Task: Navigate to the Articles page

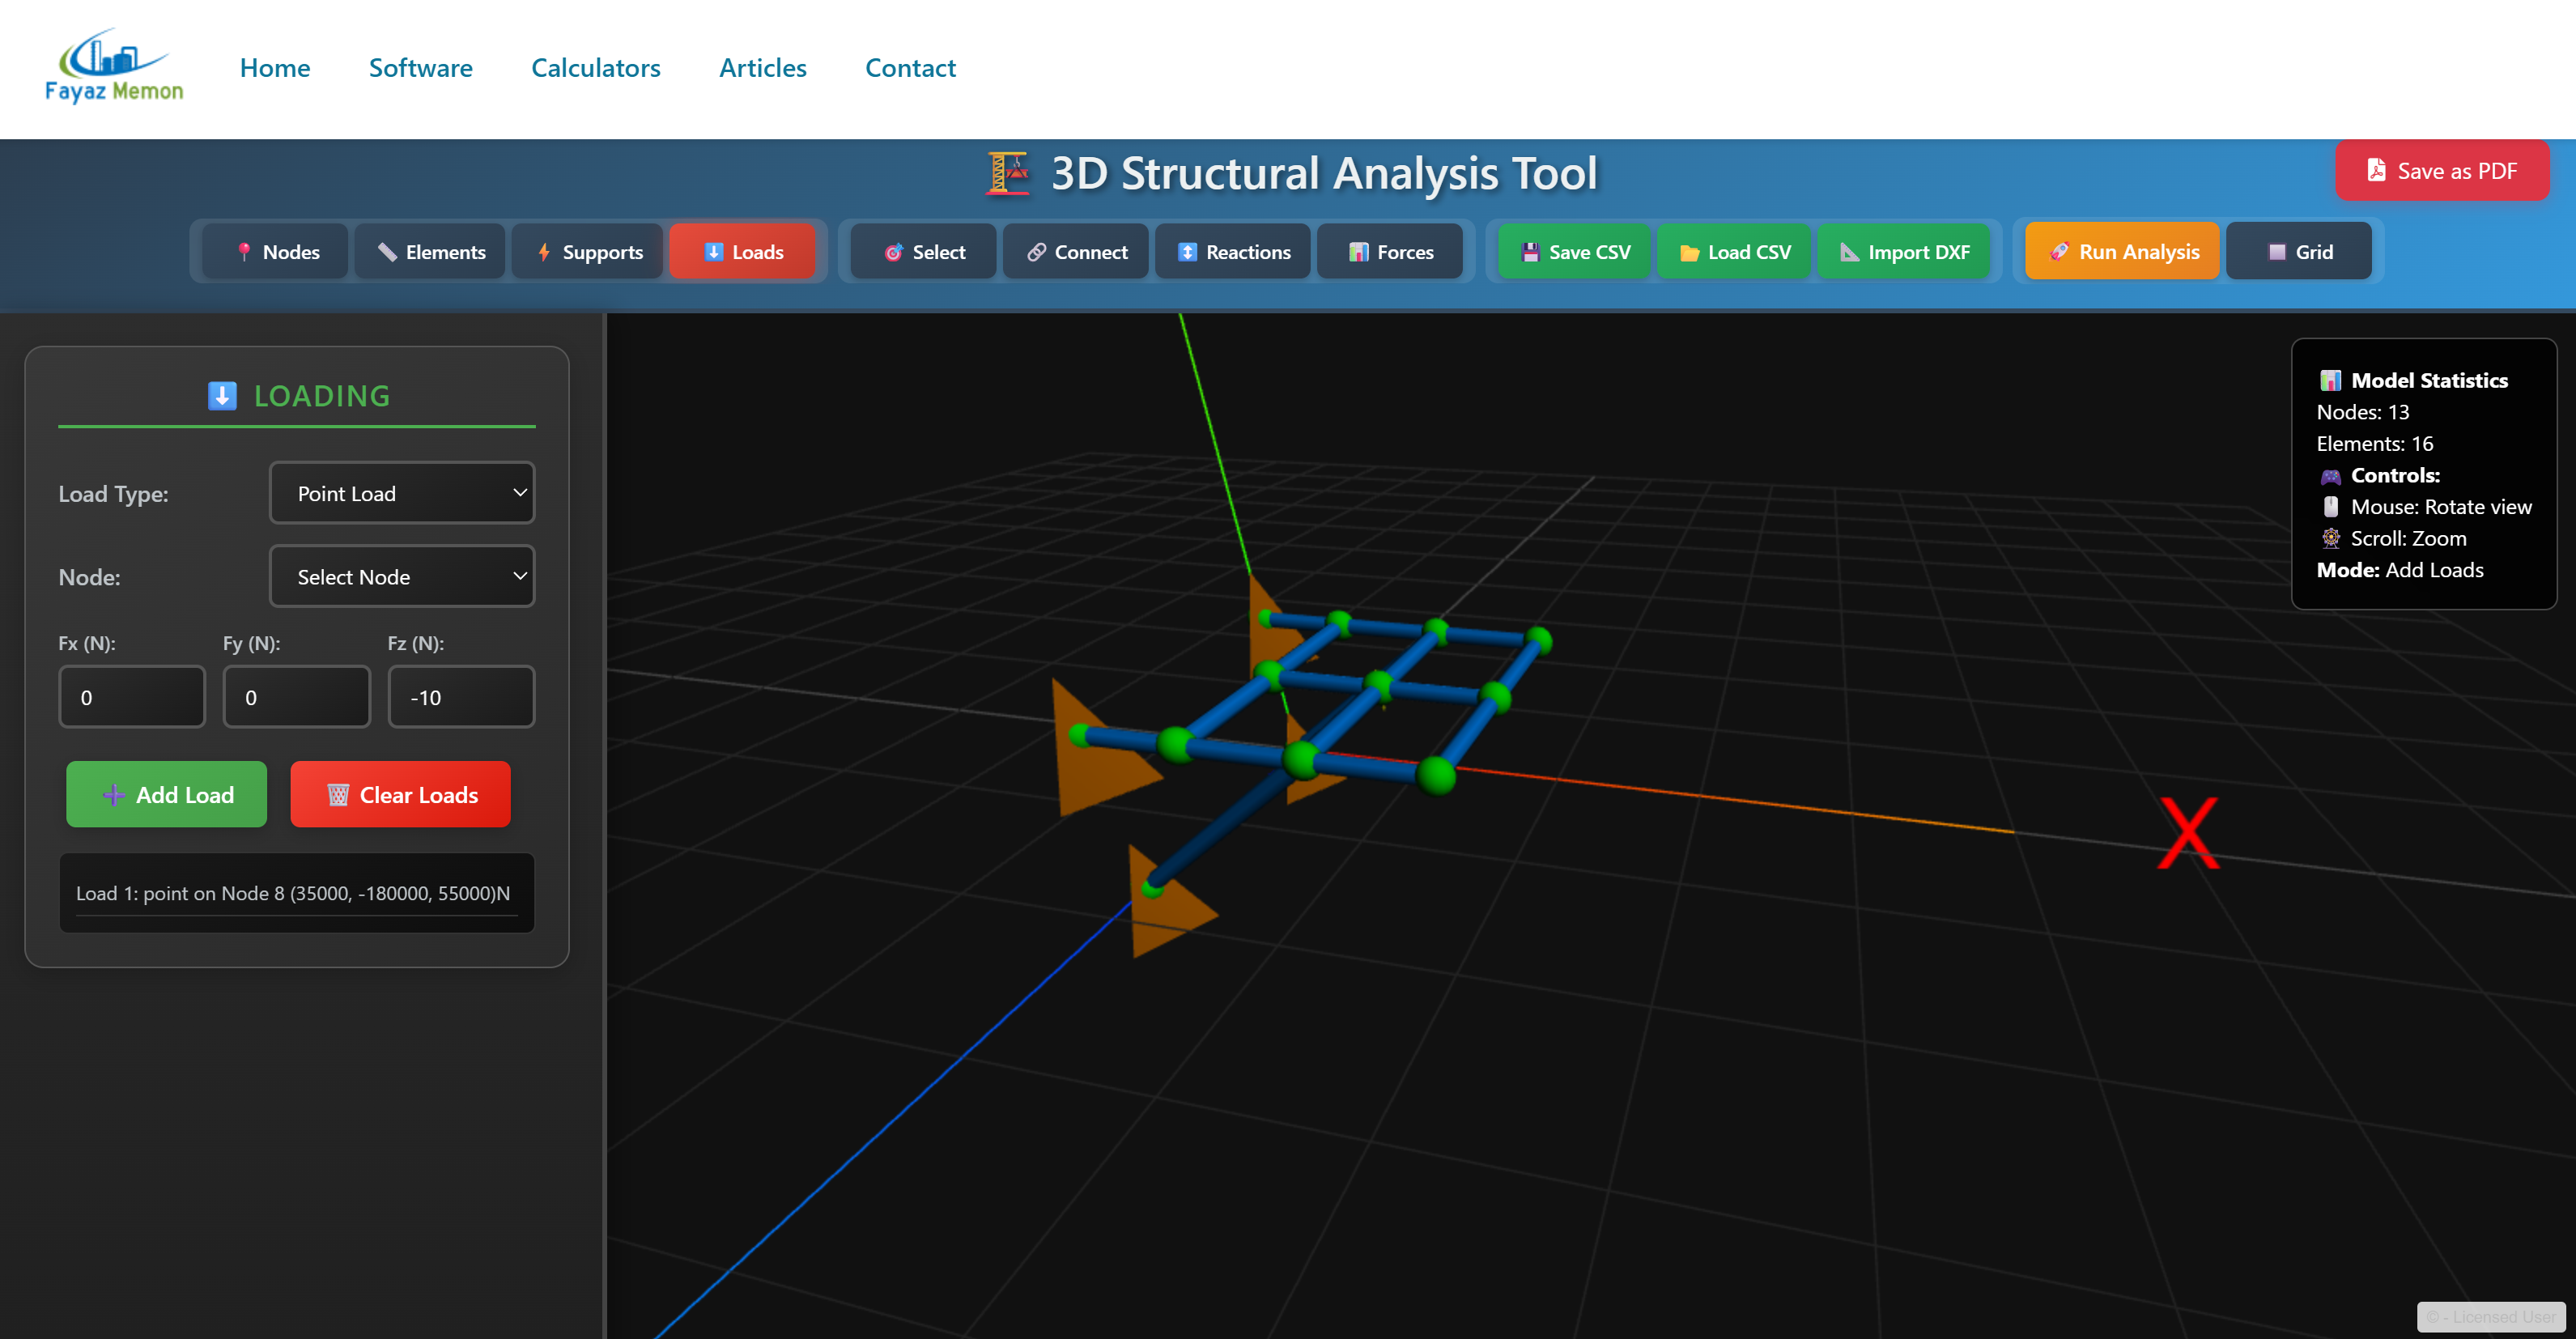Action: [763, 67]
